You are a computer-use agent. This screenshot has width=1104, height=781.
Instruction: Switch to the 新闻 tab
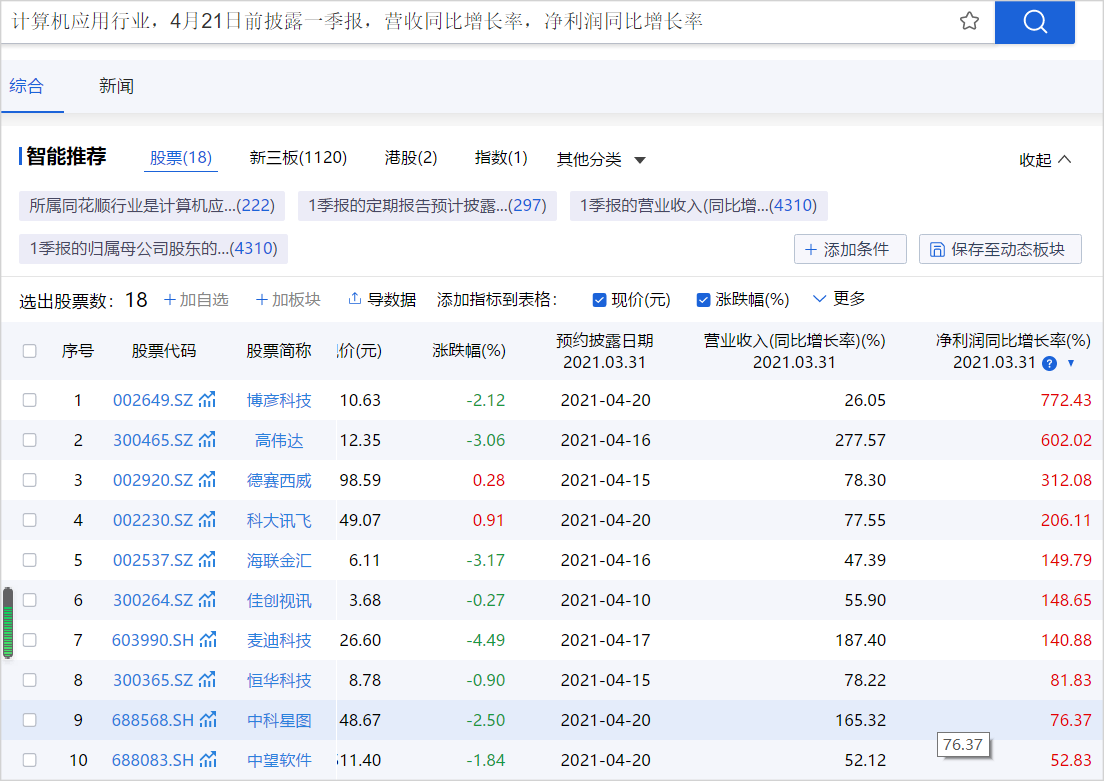[116, 86]
